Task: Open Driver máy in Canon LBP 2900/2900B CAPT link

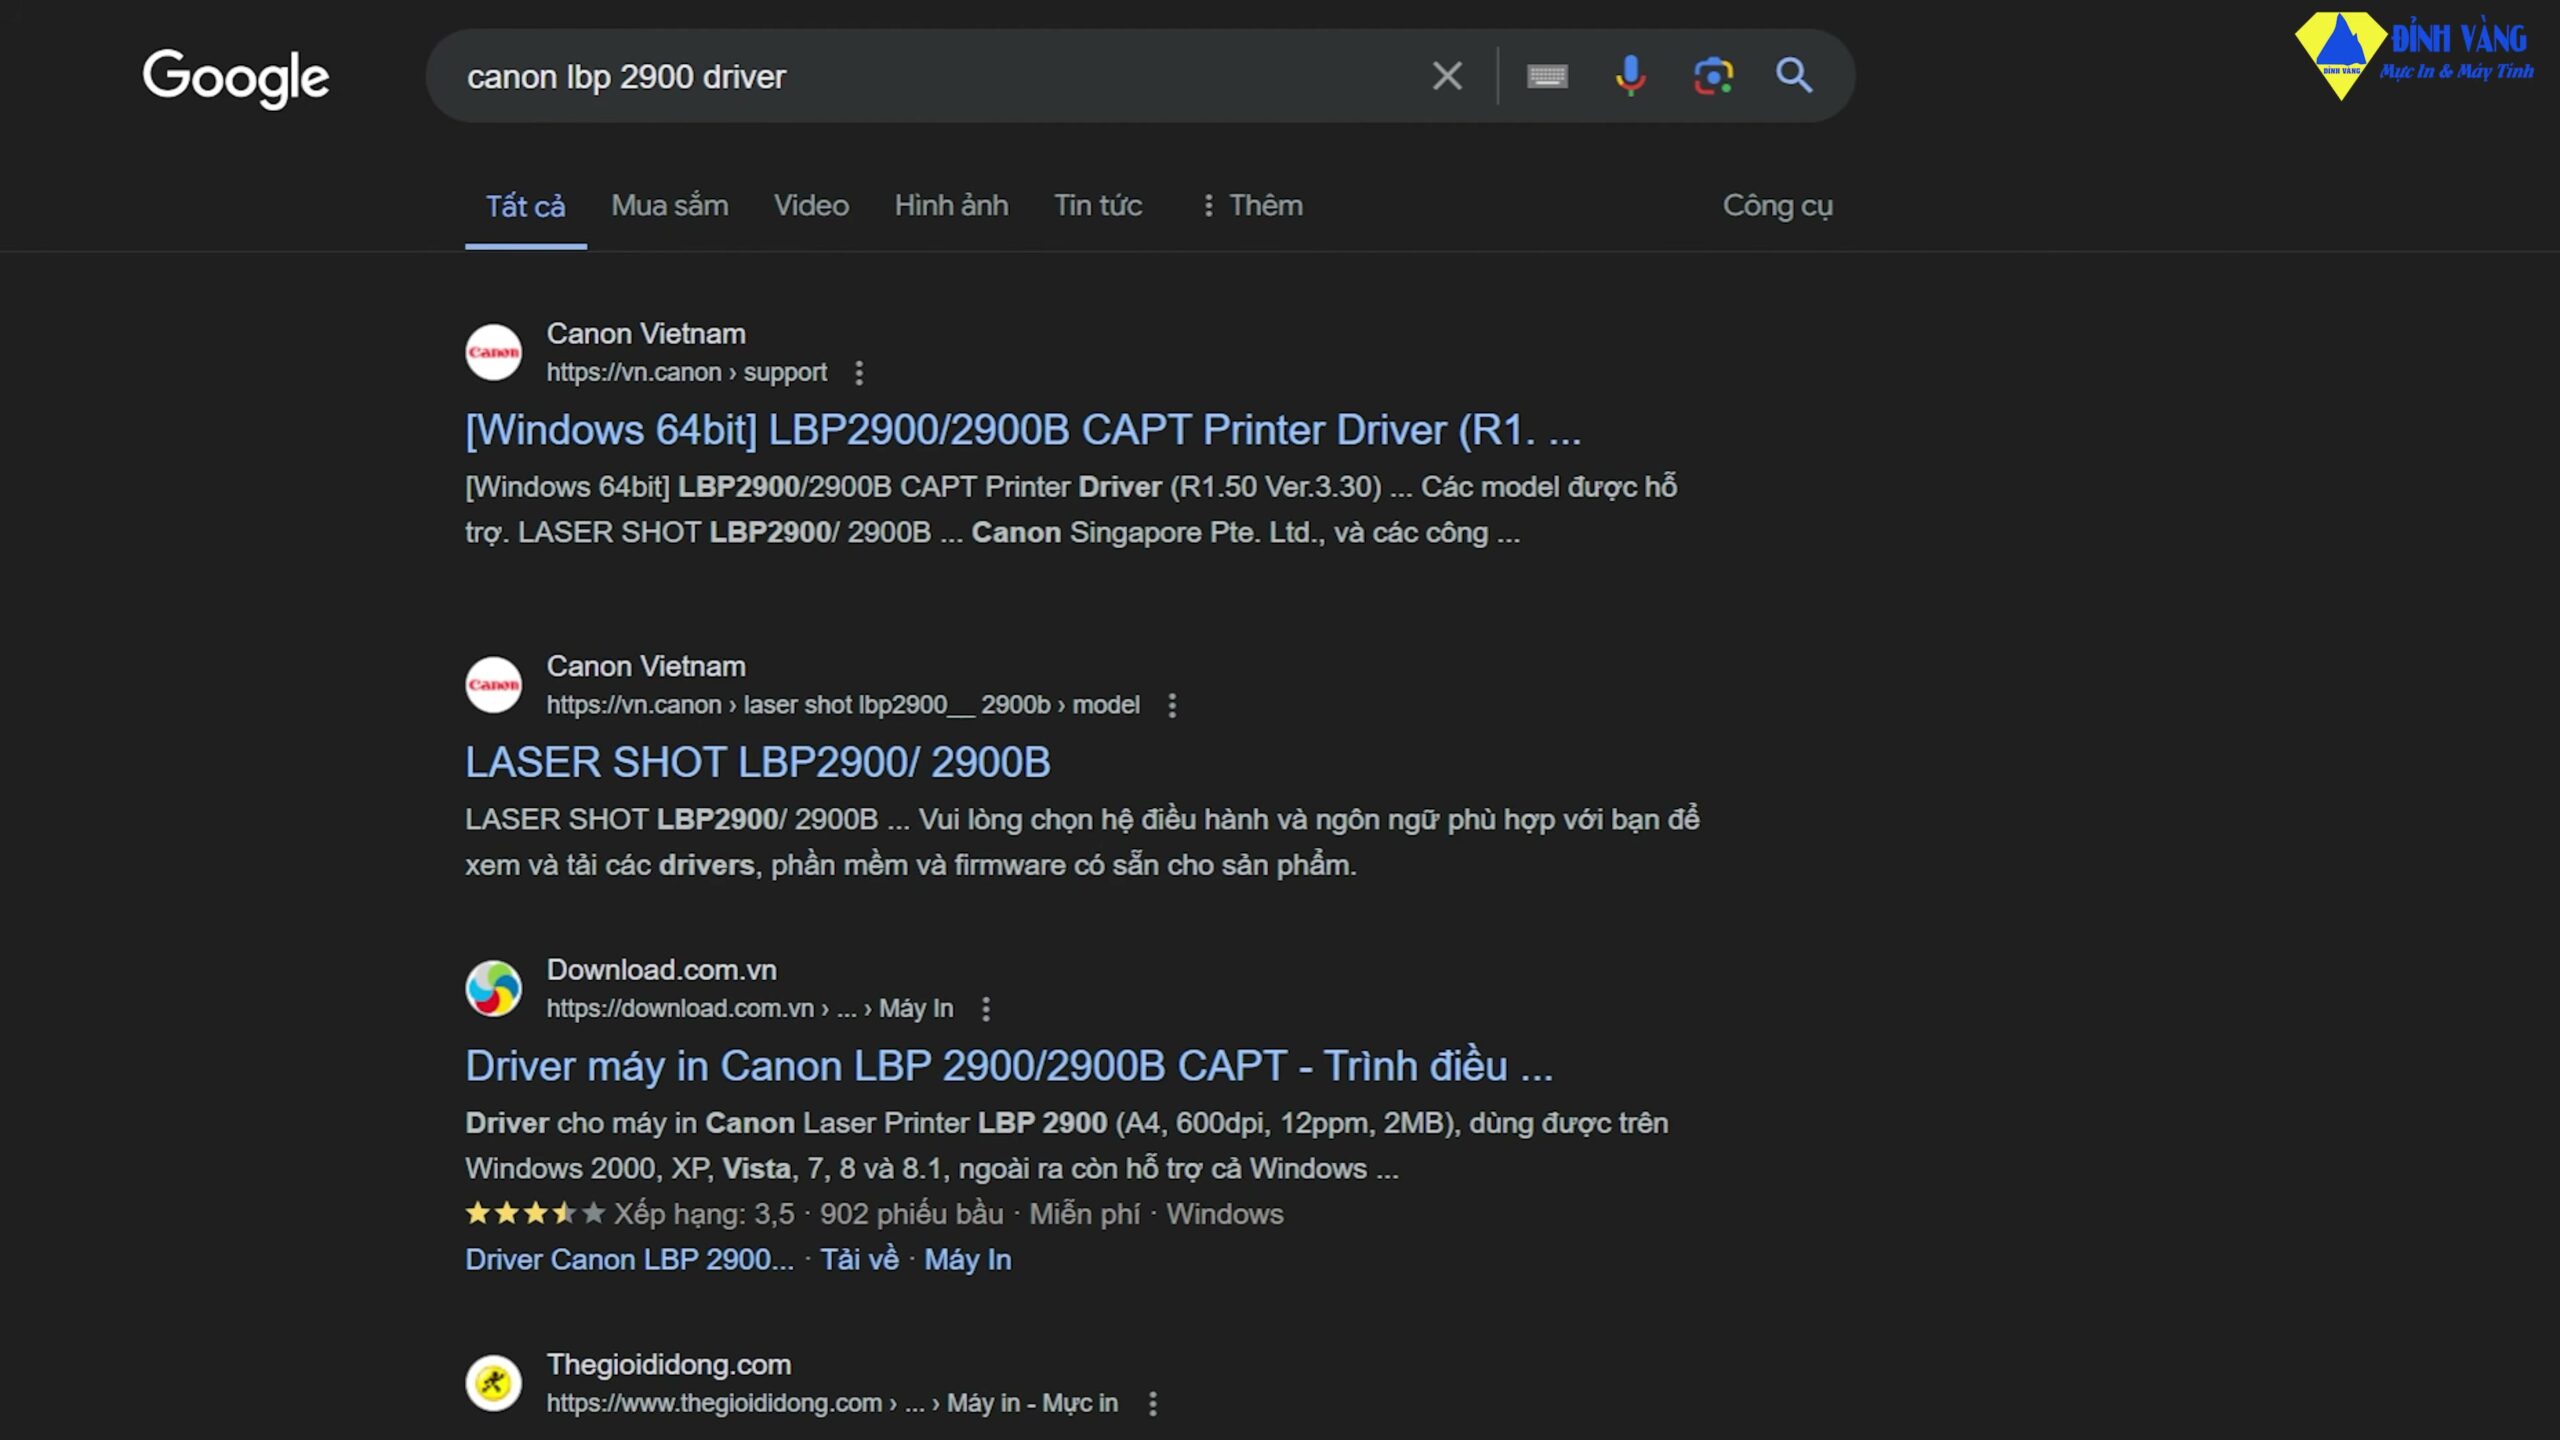Action: [x=1009, y=1067]
